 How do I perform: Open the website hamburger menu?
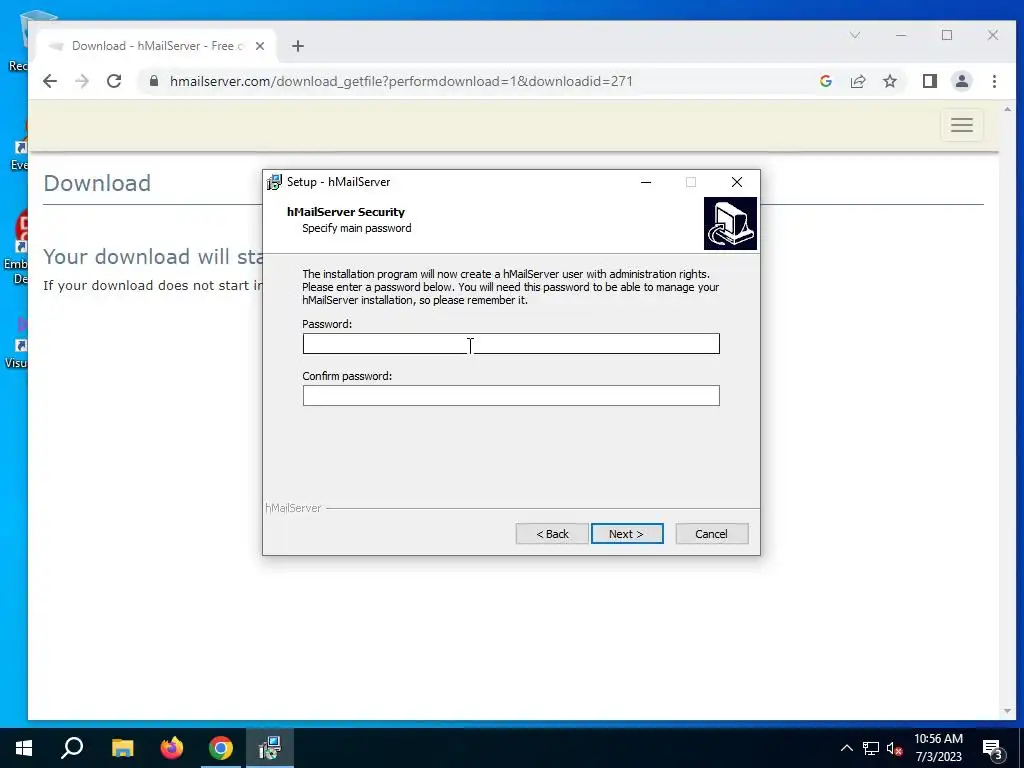(961, 125)
